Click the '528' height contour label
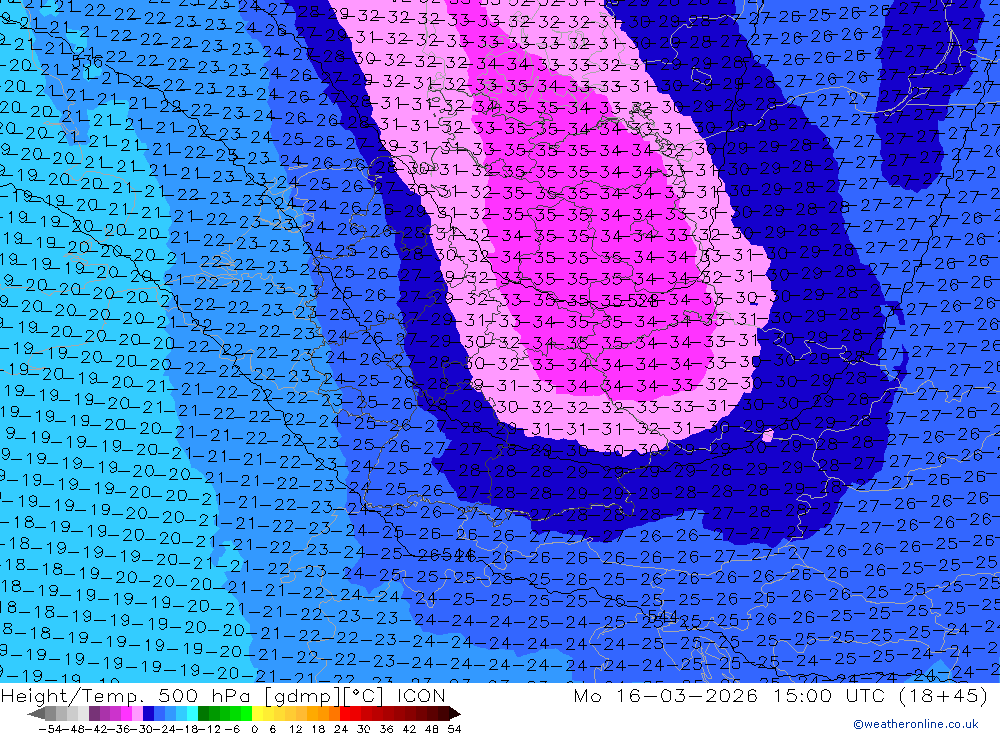 (642, 299)
